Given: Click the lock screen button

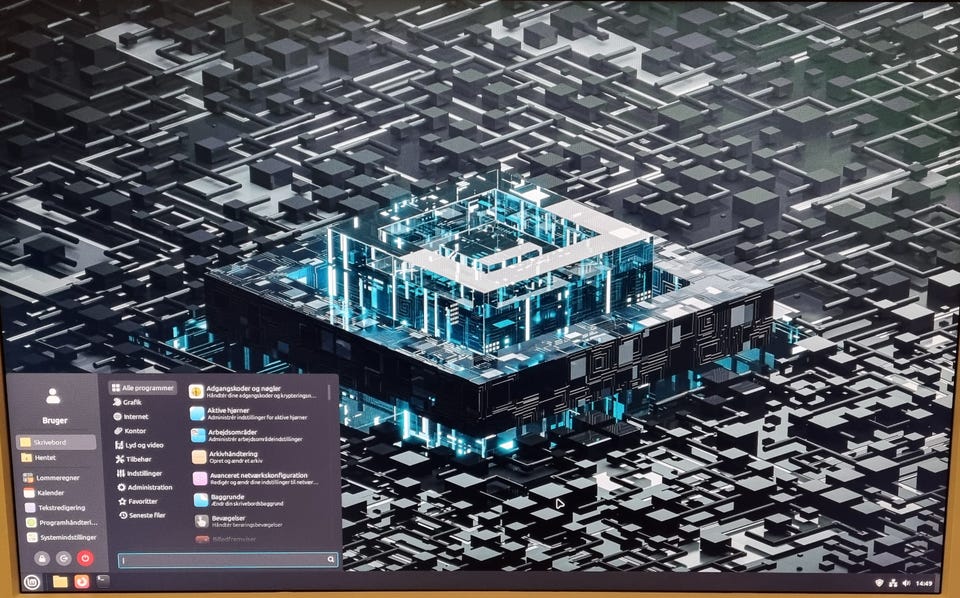Looking at the screenshot, I should (42, 558).
